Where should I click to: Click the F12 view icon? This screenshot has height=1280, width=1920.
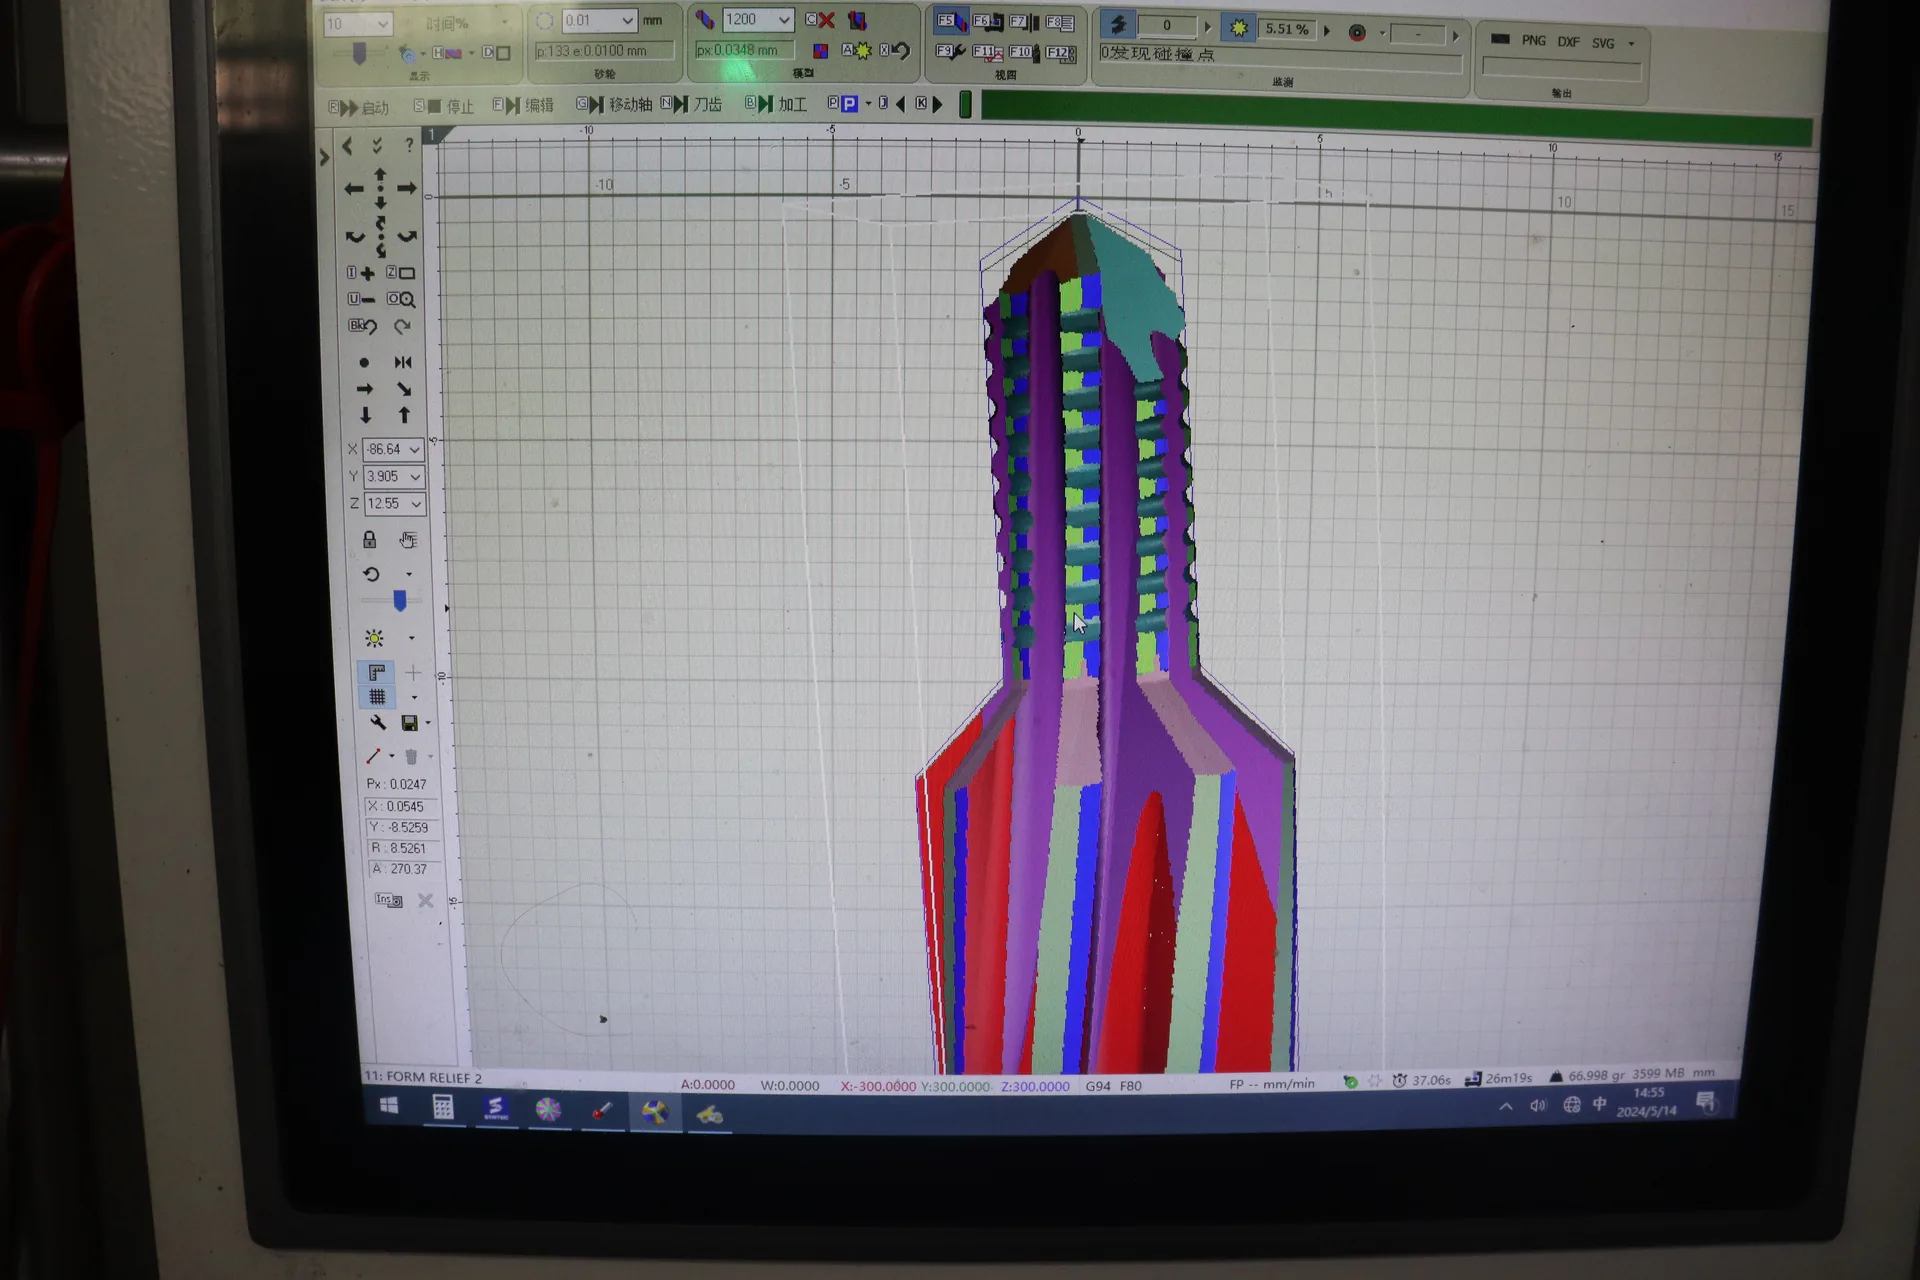click(1061, 53)
